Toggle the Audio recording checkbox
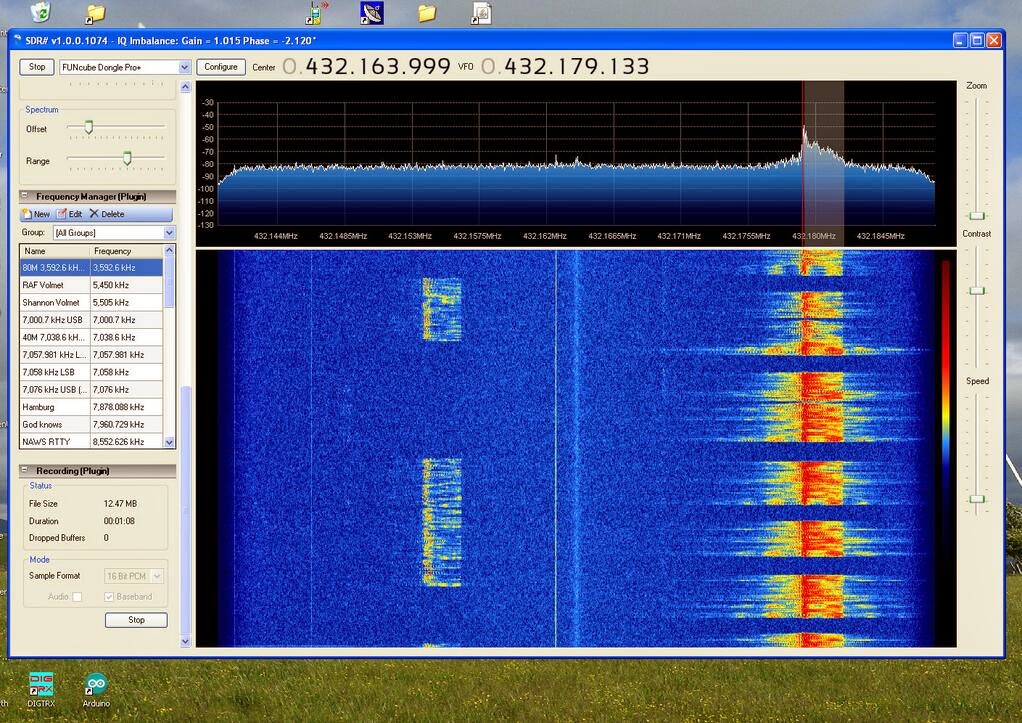This screenshot has height=723, width=1022. click(x=77, y=597)
